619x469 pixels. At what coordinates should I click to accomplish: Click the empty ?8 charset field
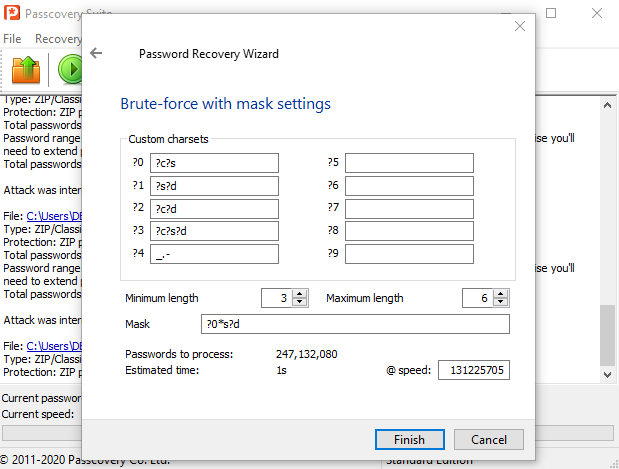pyautogui.click(x=409, y=231)
